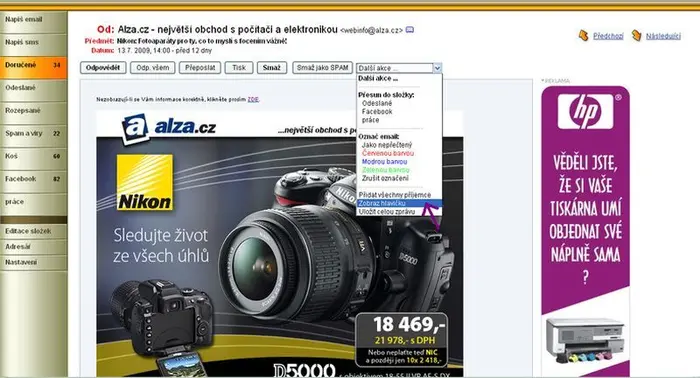700x378 pixels.
Task: Click the printer image in the HP ad
Action: tap(585, 340)
